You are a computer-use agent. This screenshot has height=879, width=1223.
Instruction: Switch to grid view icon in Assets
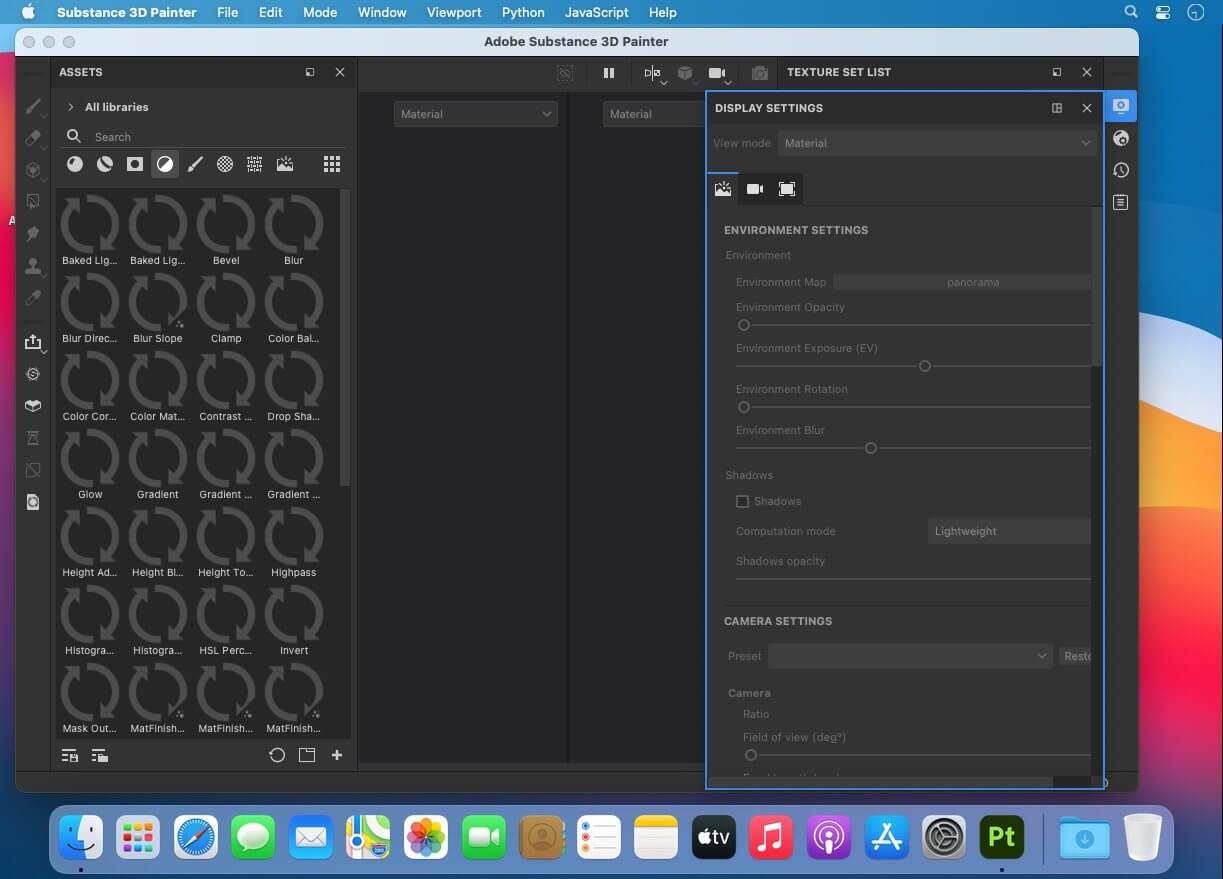332,164
